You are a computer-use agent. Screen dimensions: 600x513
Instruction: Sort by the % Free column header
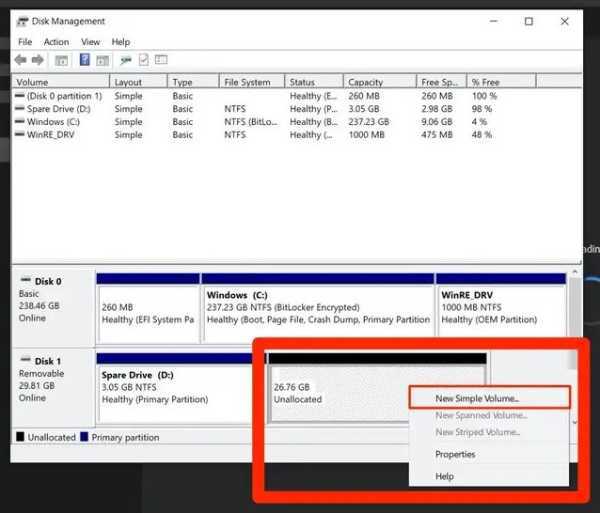click(501, 82)
